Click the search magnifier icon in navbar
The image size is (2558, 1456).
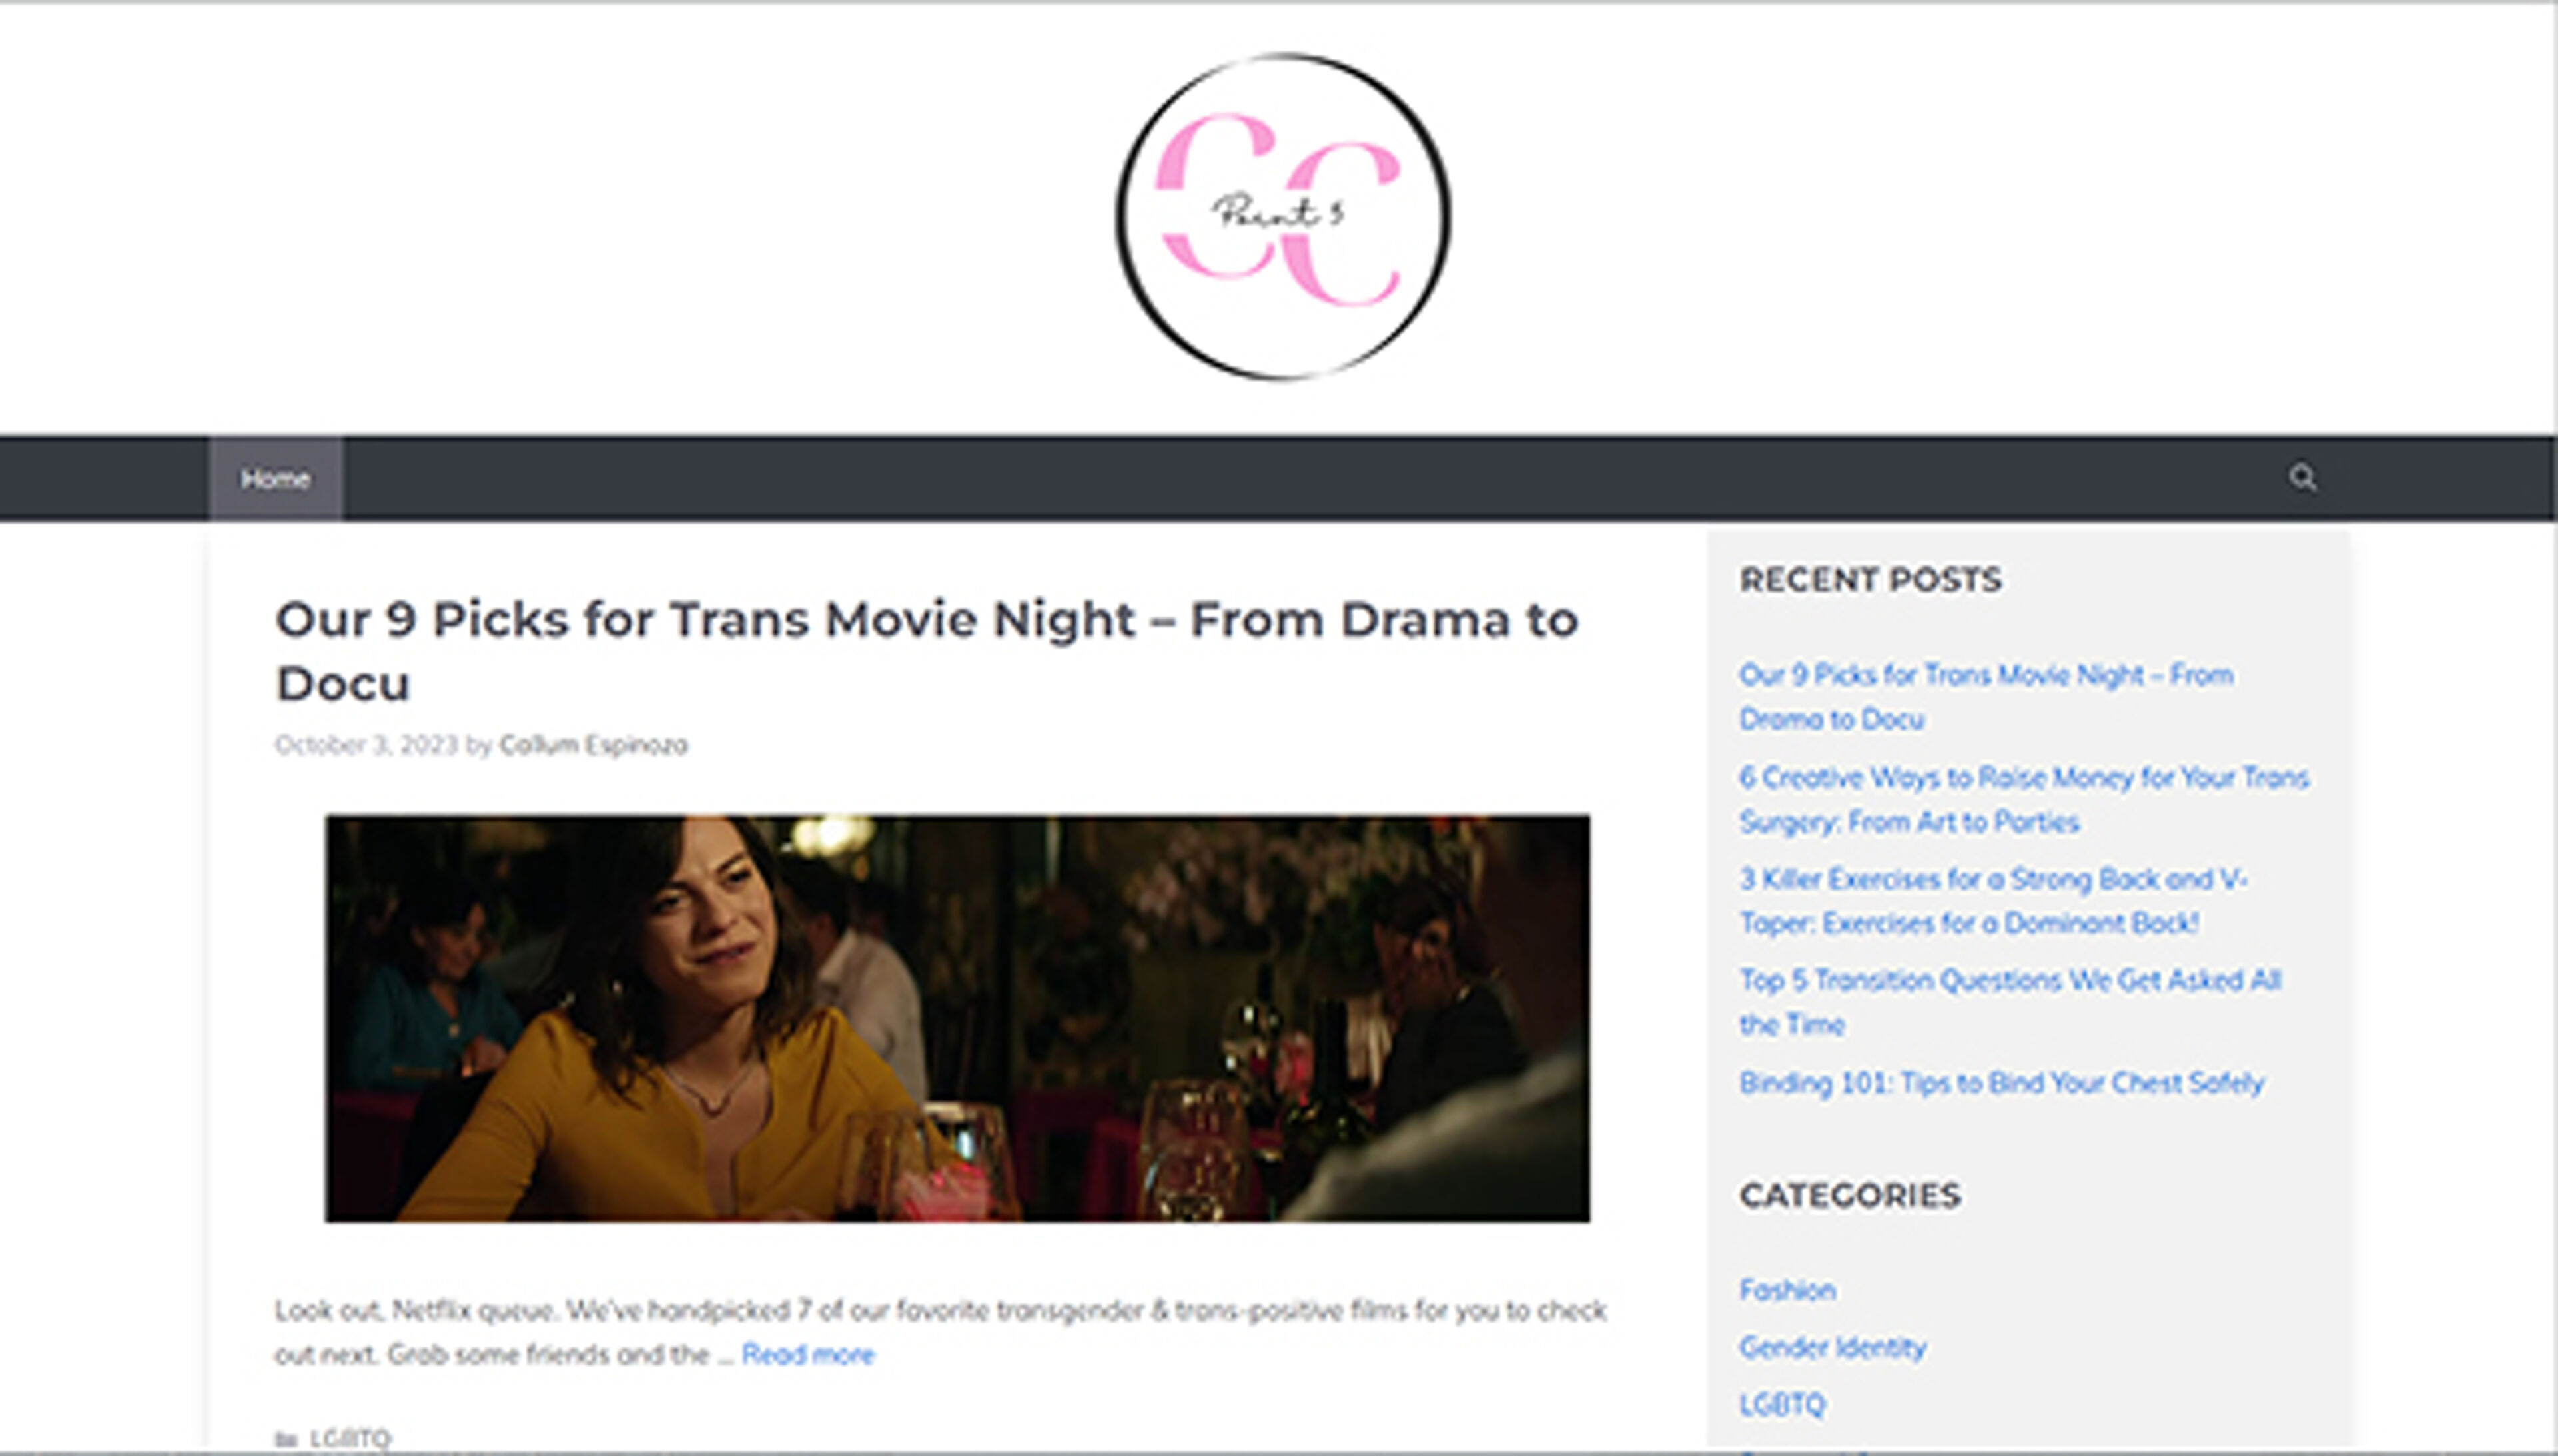point(2302,478)
